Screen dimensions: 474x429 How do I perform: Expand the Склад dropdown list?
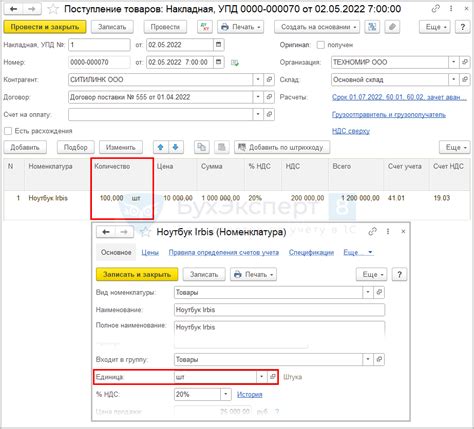point(454,80)
